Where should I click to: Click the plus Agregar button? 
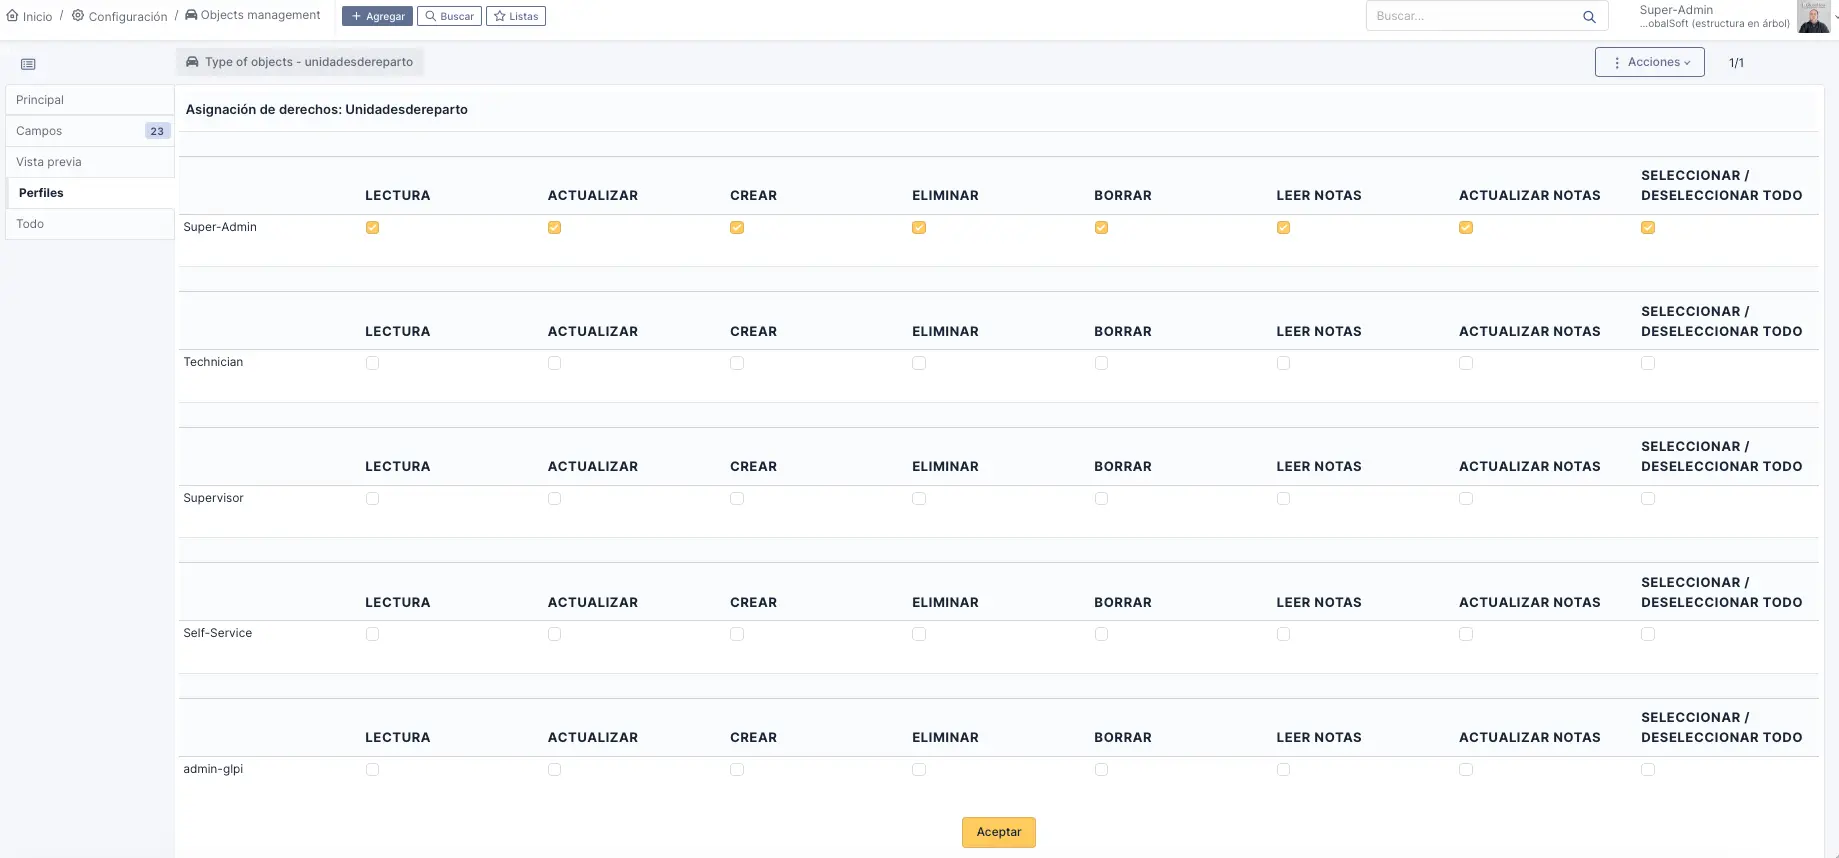(377, 16)
